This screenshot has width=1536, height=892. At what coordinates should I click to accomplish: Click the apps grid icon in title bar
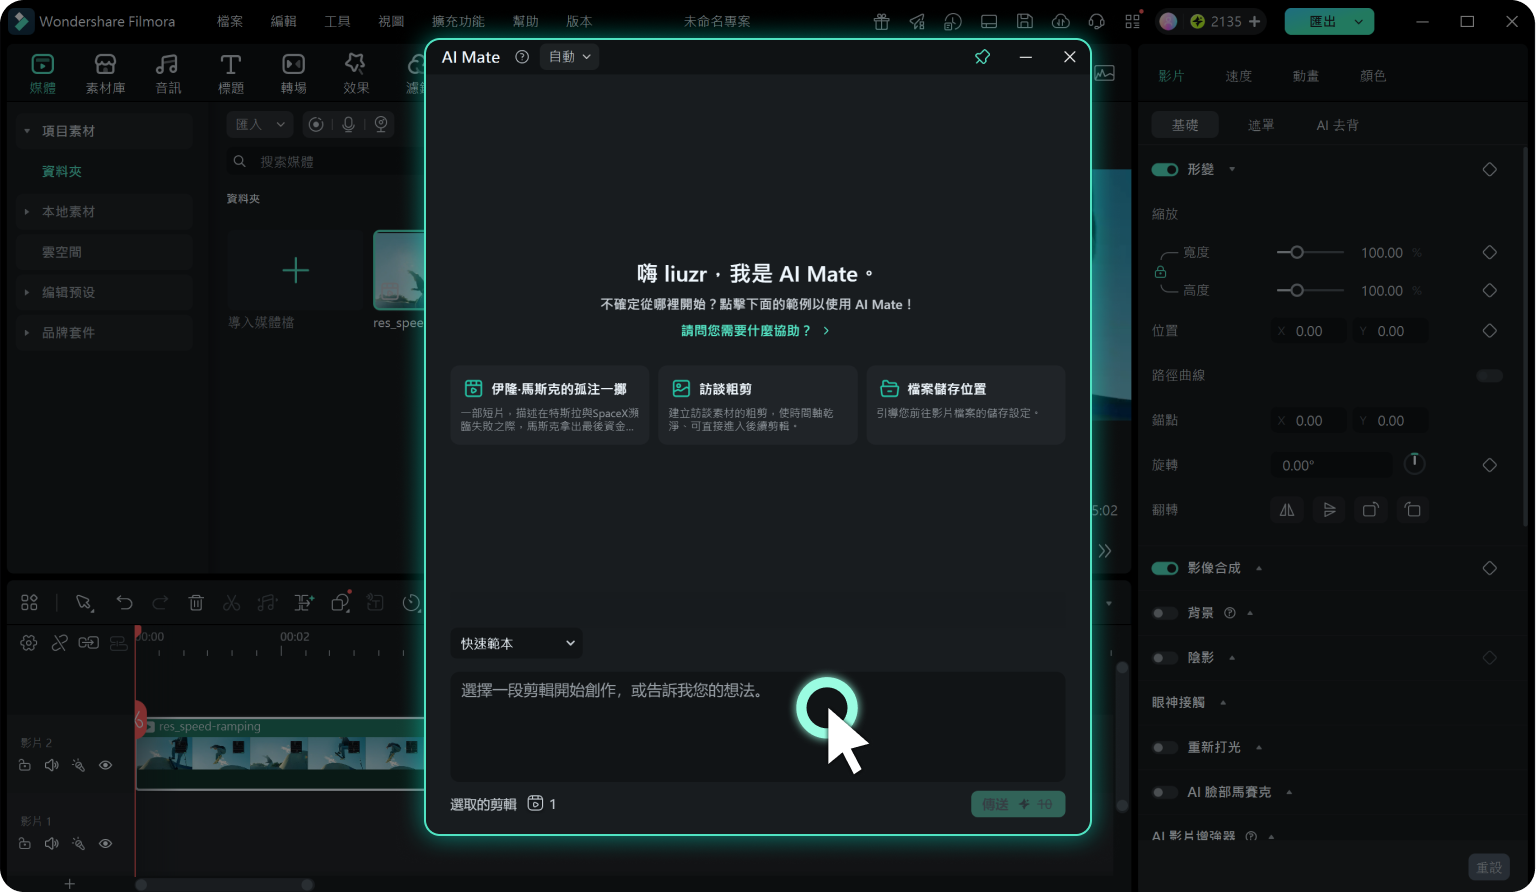click(x=1133, y=21)
